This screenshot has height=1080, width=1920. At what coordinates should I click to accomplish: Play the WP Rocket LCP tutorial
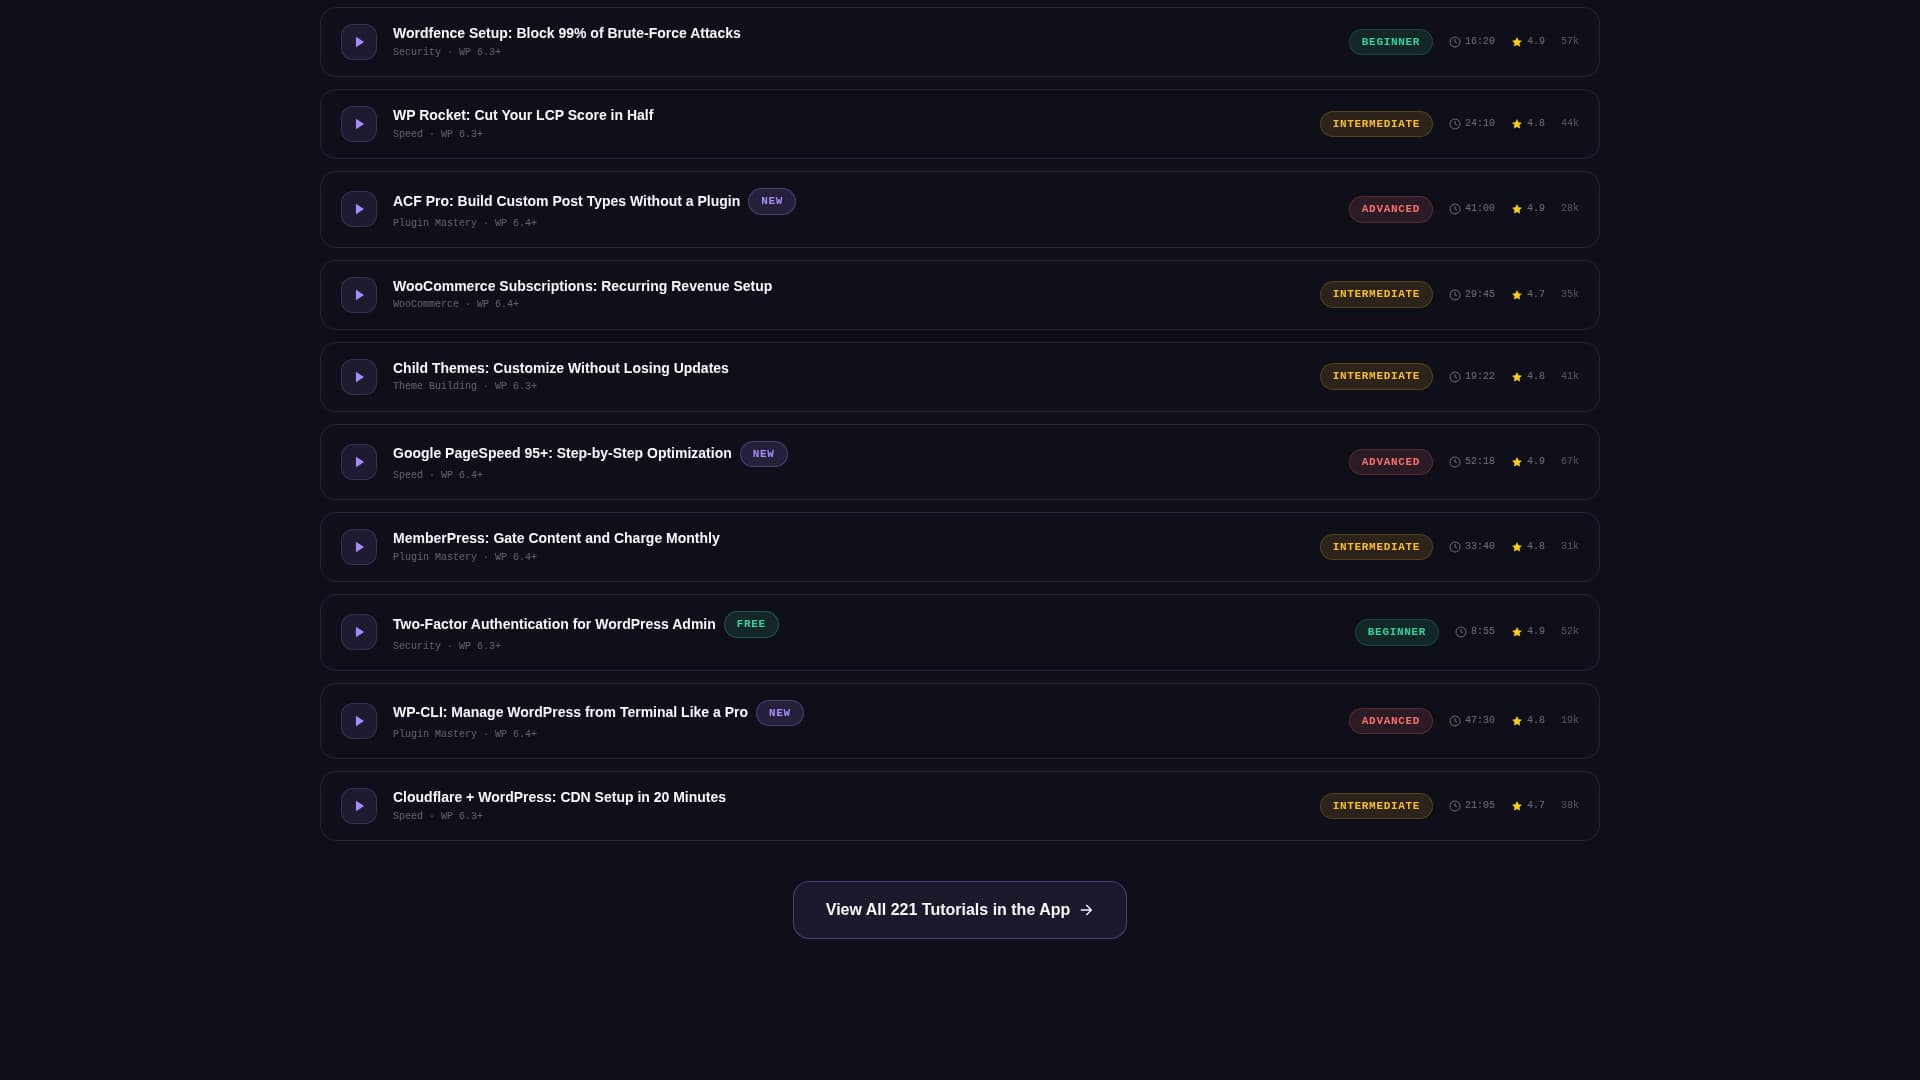coord(359,124)
